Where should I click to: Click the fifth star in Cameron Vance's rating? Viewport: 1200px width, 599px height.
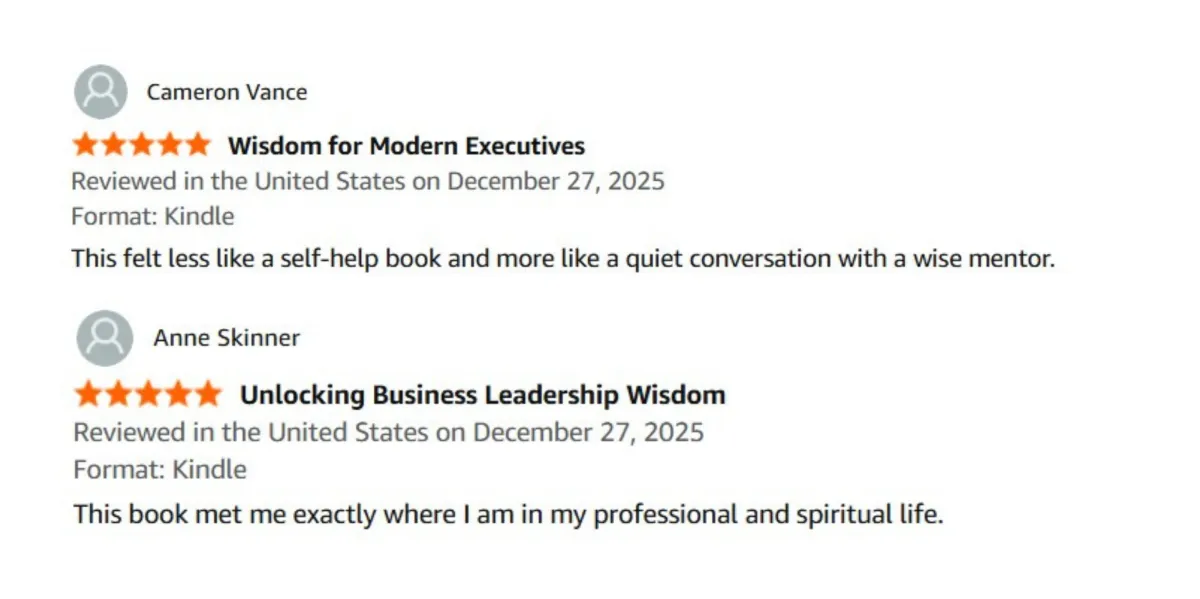point(197,145)
